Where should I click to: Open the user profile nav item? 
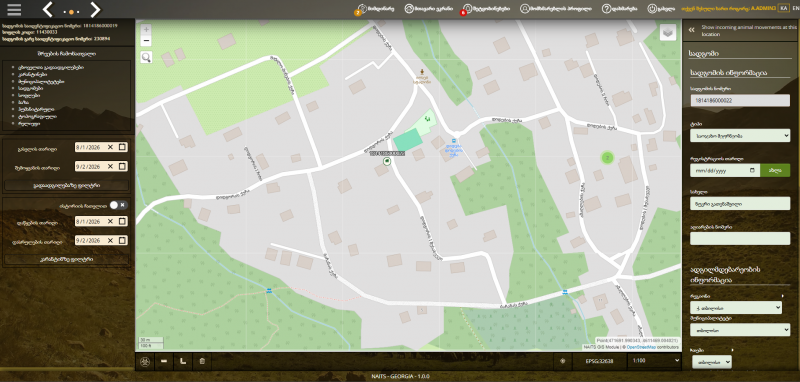pyautogui.click(x=556, y=9)
